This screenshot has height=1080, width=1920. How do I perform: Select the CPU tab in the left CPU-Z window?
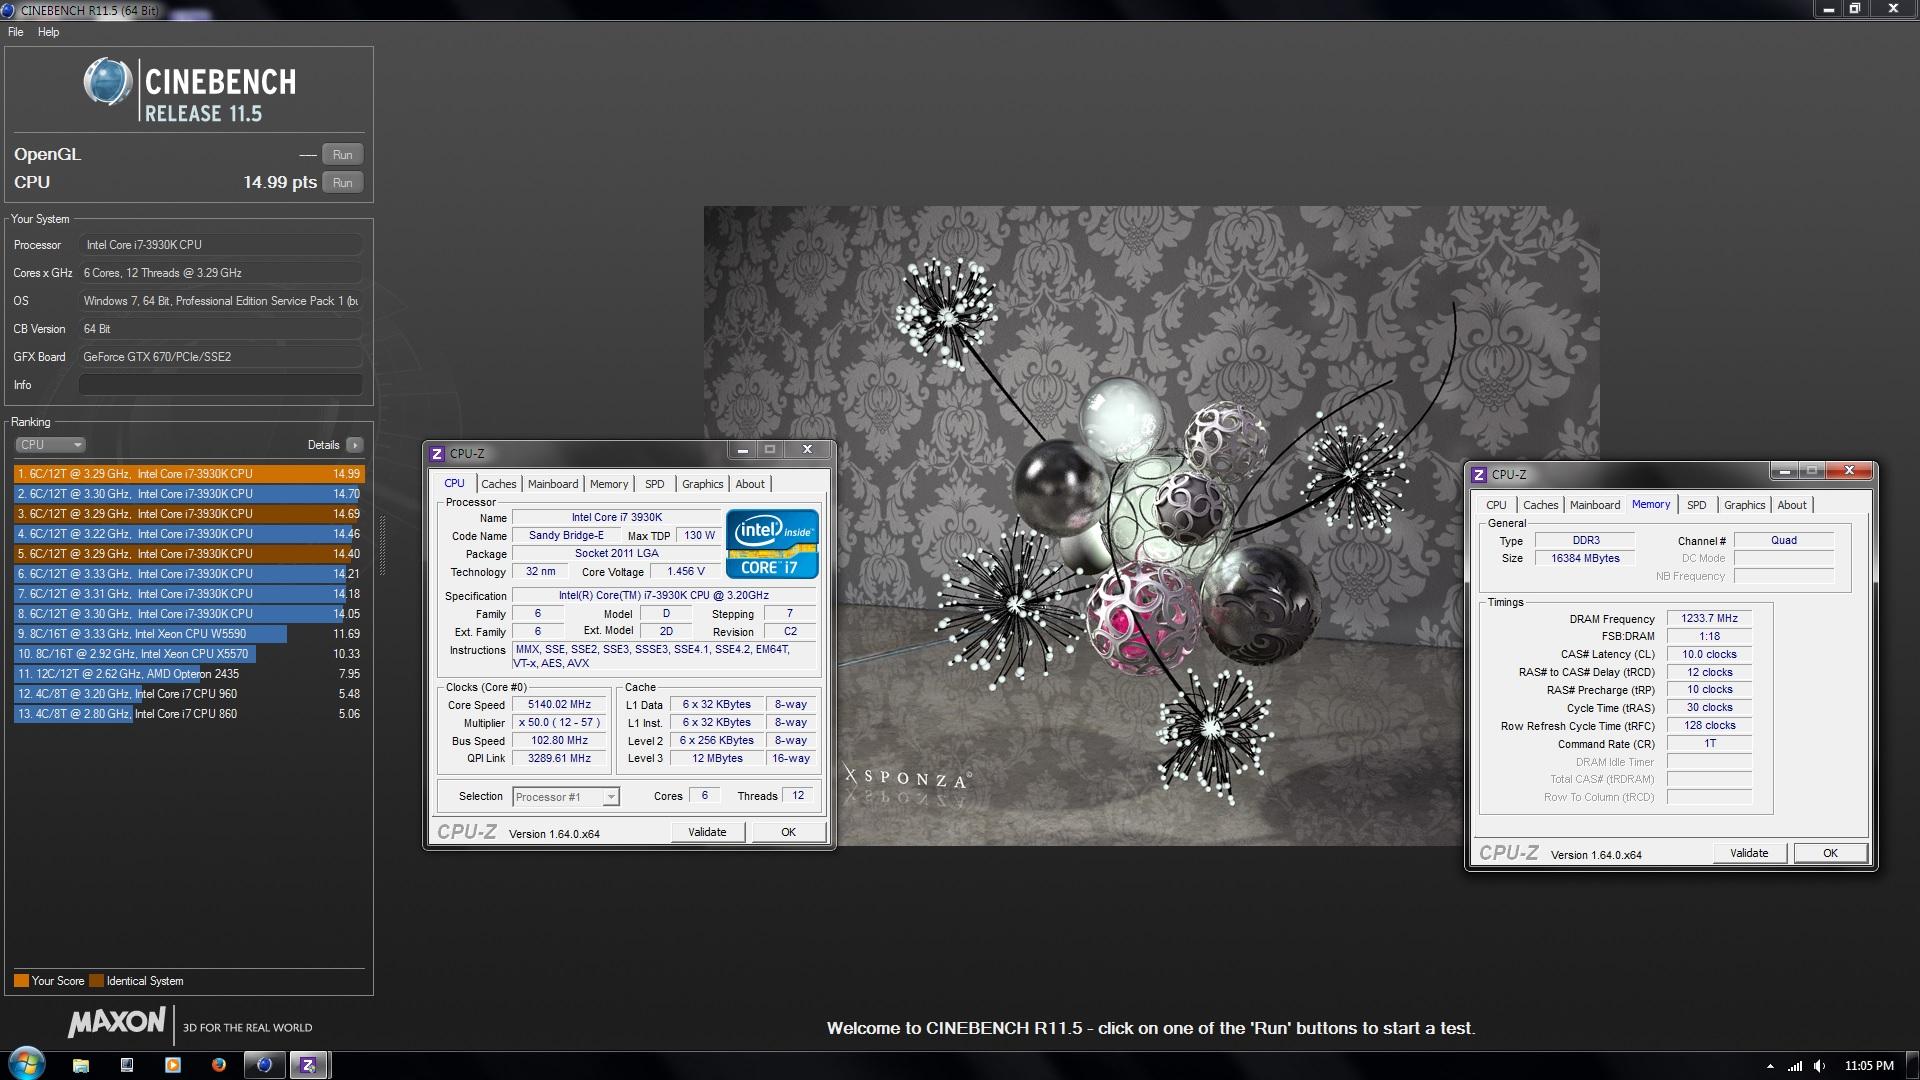tap(454, 483)
